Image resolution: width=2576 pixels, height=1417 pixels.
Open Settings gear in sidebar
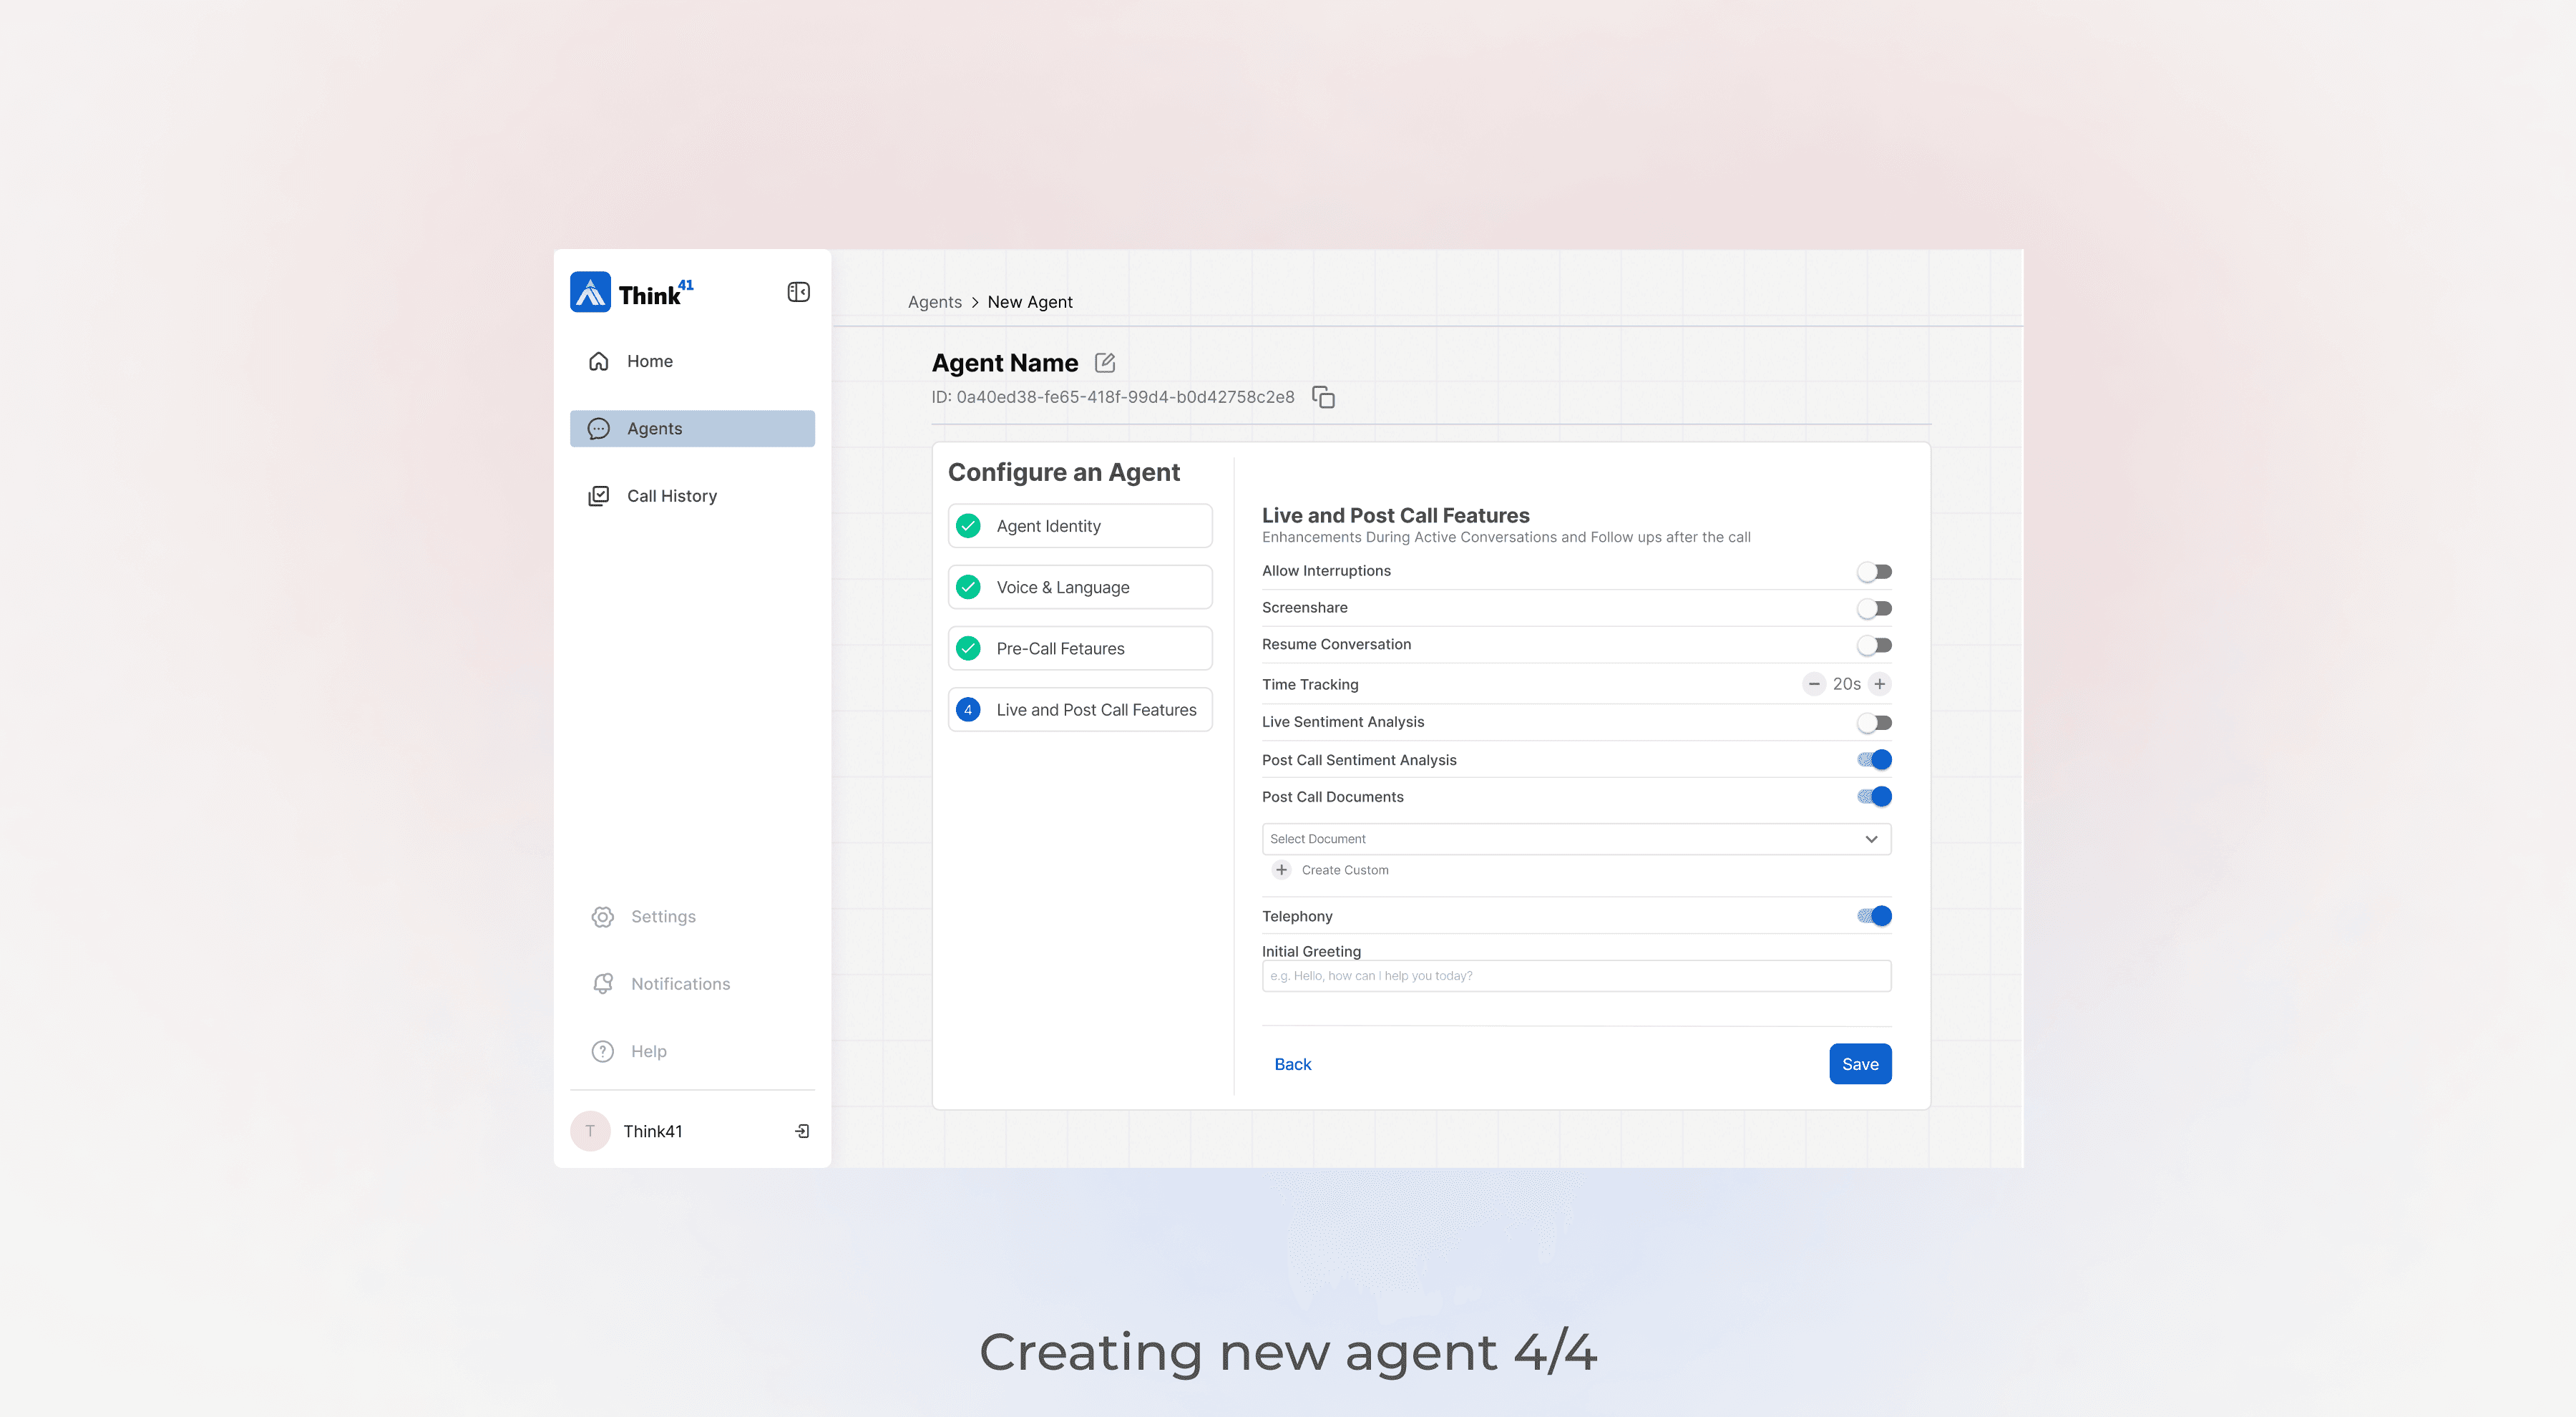click(x=602, y=916)
